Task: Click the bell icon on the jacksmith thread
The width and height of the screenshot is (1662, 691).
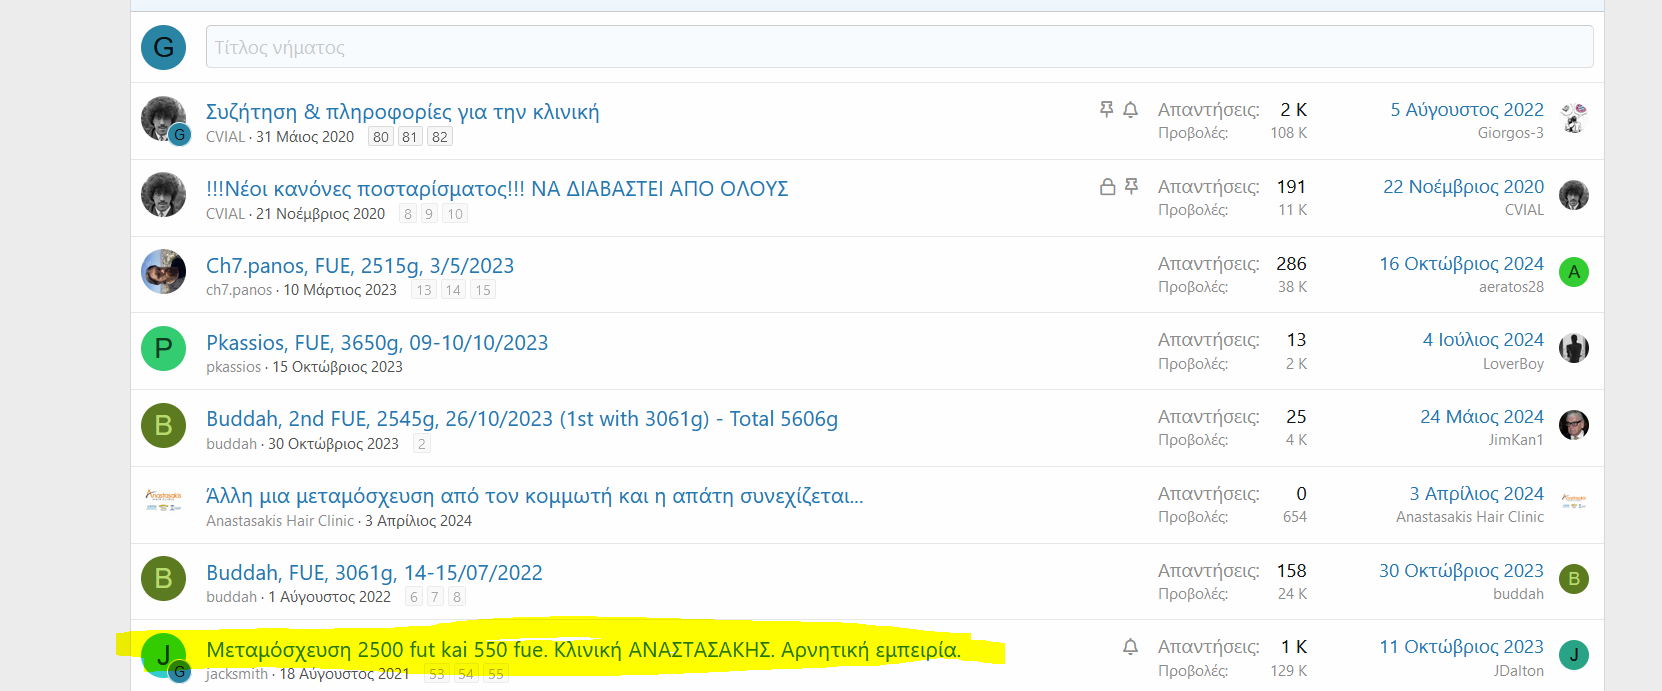Action: pos(1130,647)
